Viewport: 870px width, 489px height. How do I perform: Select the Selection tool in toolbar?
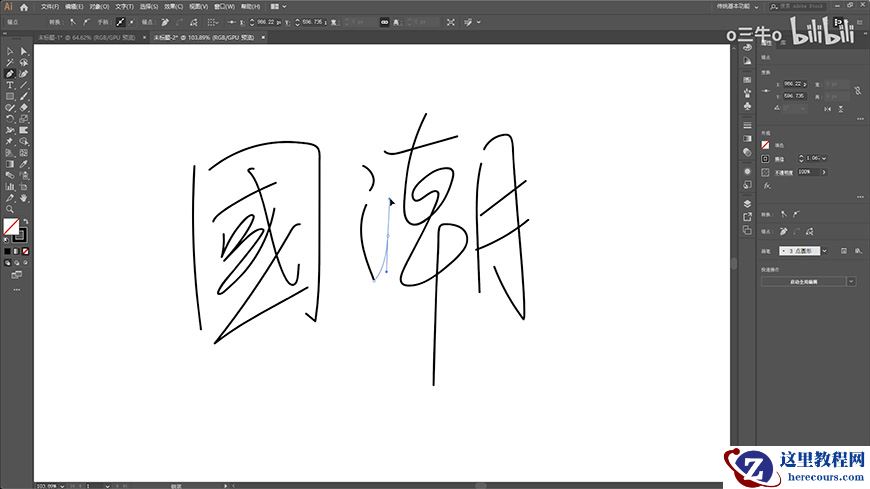10,51
